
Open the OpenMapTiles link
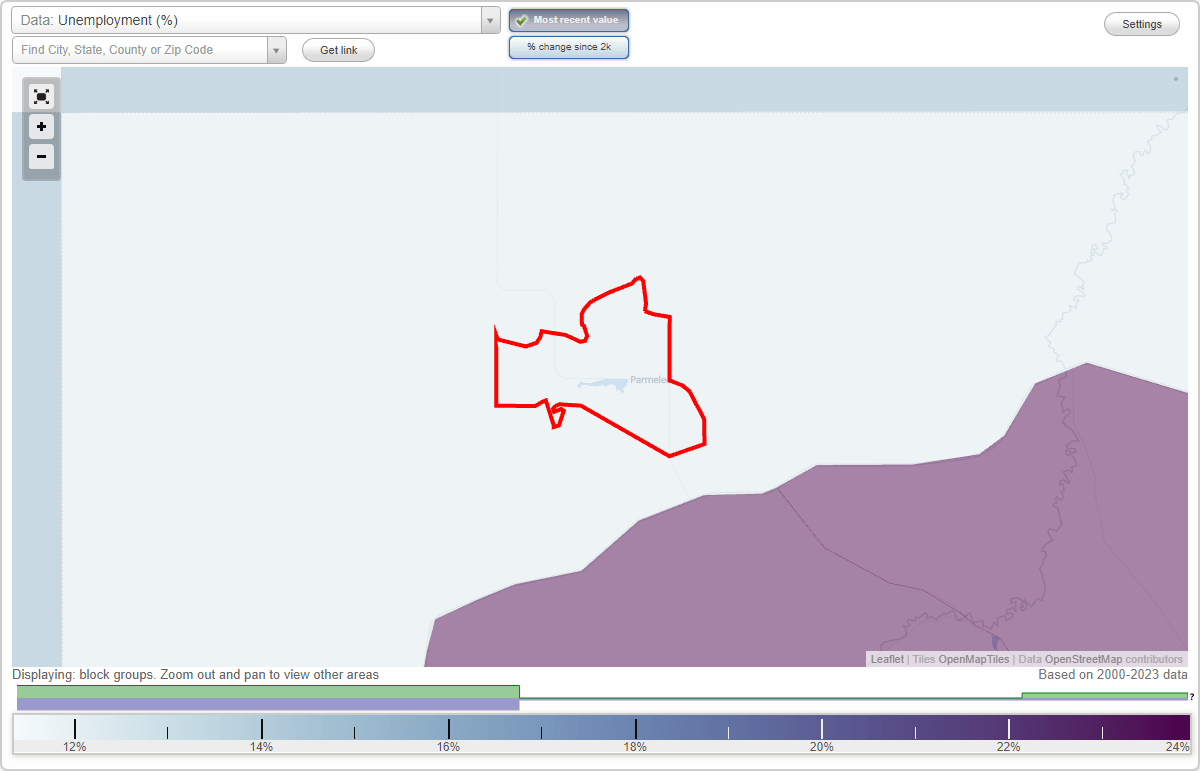[x=973, y=659]
